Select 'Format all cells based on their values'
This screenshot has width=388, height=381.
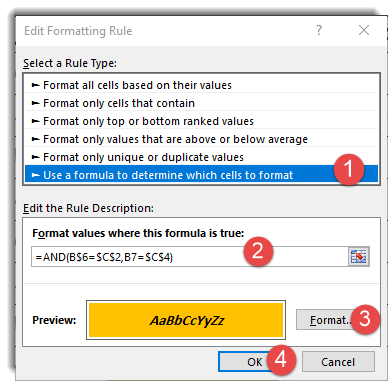[x=202, y=85]
